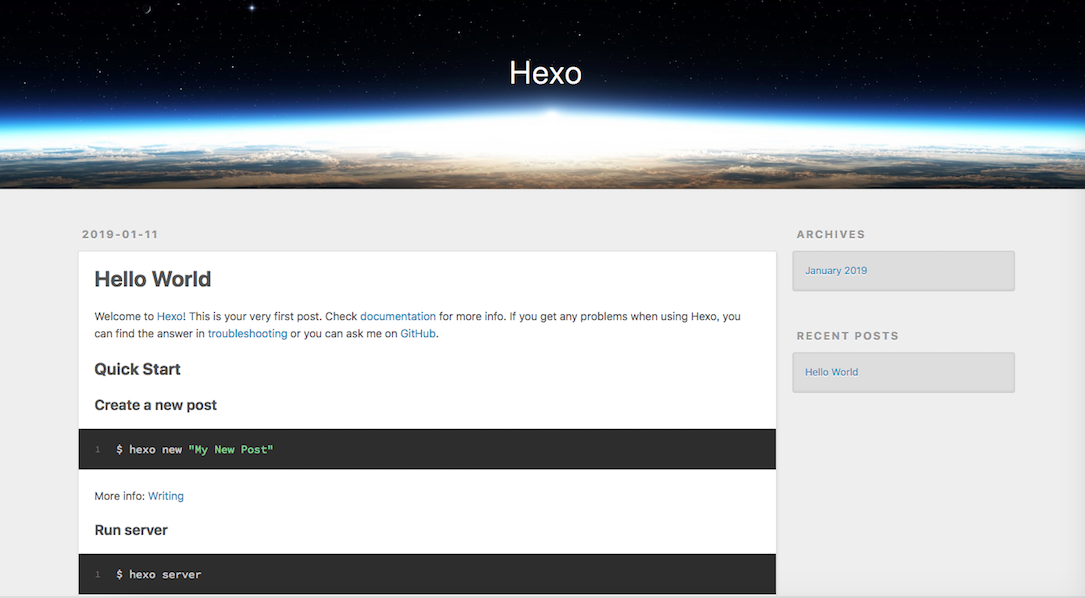The image size is (1085, 598).
Task: Open the Hello World post title
Action: coord(152,279)
